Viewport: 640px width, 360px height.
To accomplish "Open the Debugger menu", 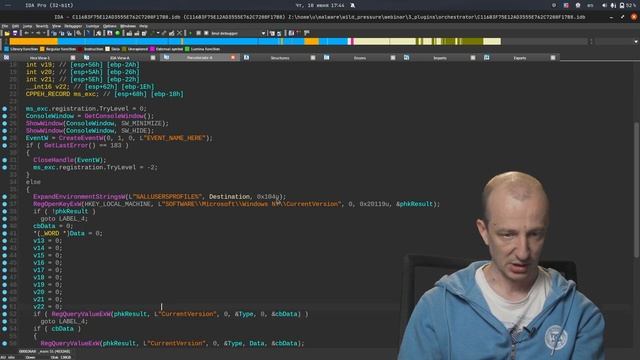I will click(x=73, y=26).
